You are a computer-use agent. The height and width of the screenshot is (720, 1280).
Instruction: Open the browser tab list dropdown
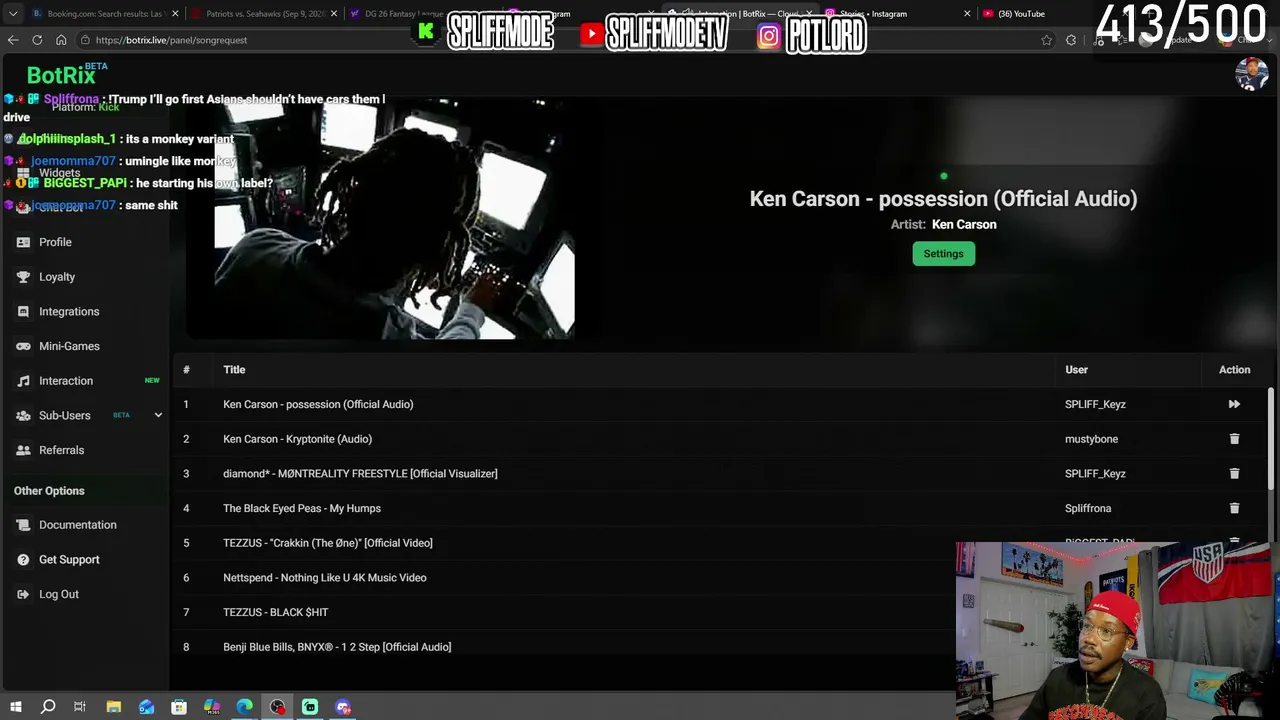coord(13,14)
